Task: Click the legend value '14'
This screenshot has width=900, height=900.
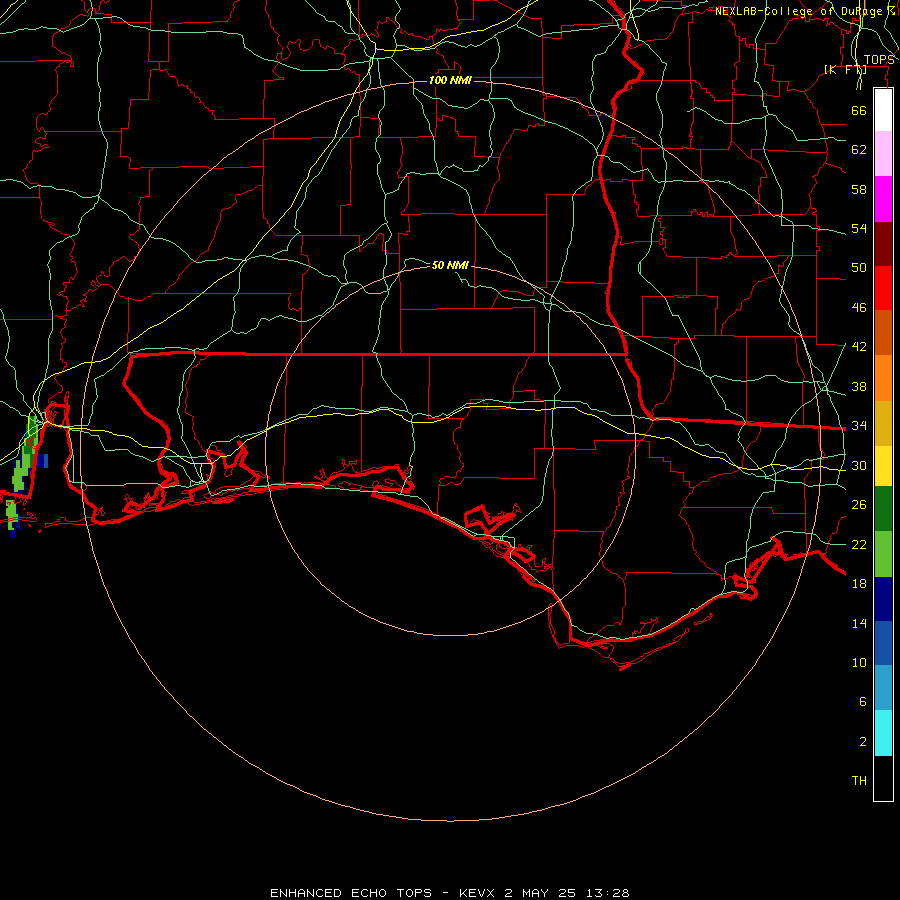Action: tap(859, 623)
